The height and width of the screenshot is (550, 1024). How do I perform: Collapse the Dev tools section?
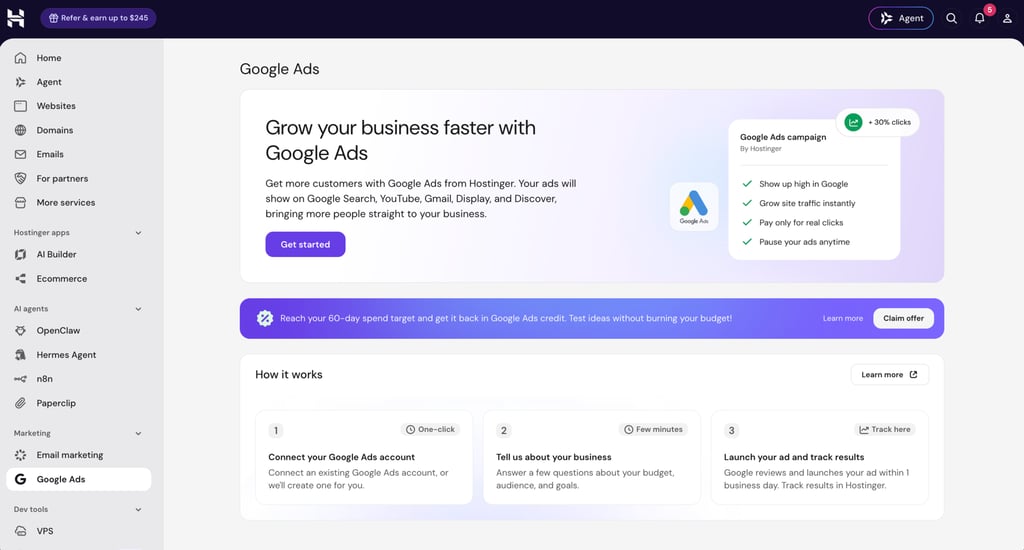tap(138, 510)
